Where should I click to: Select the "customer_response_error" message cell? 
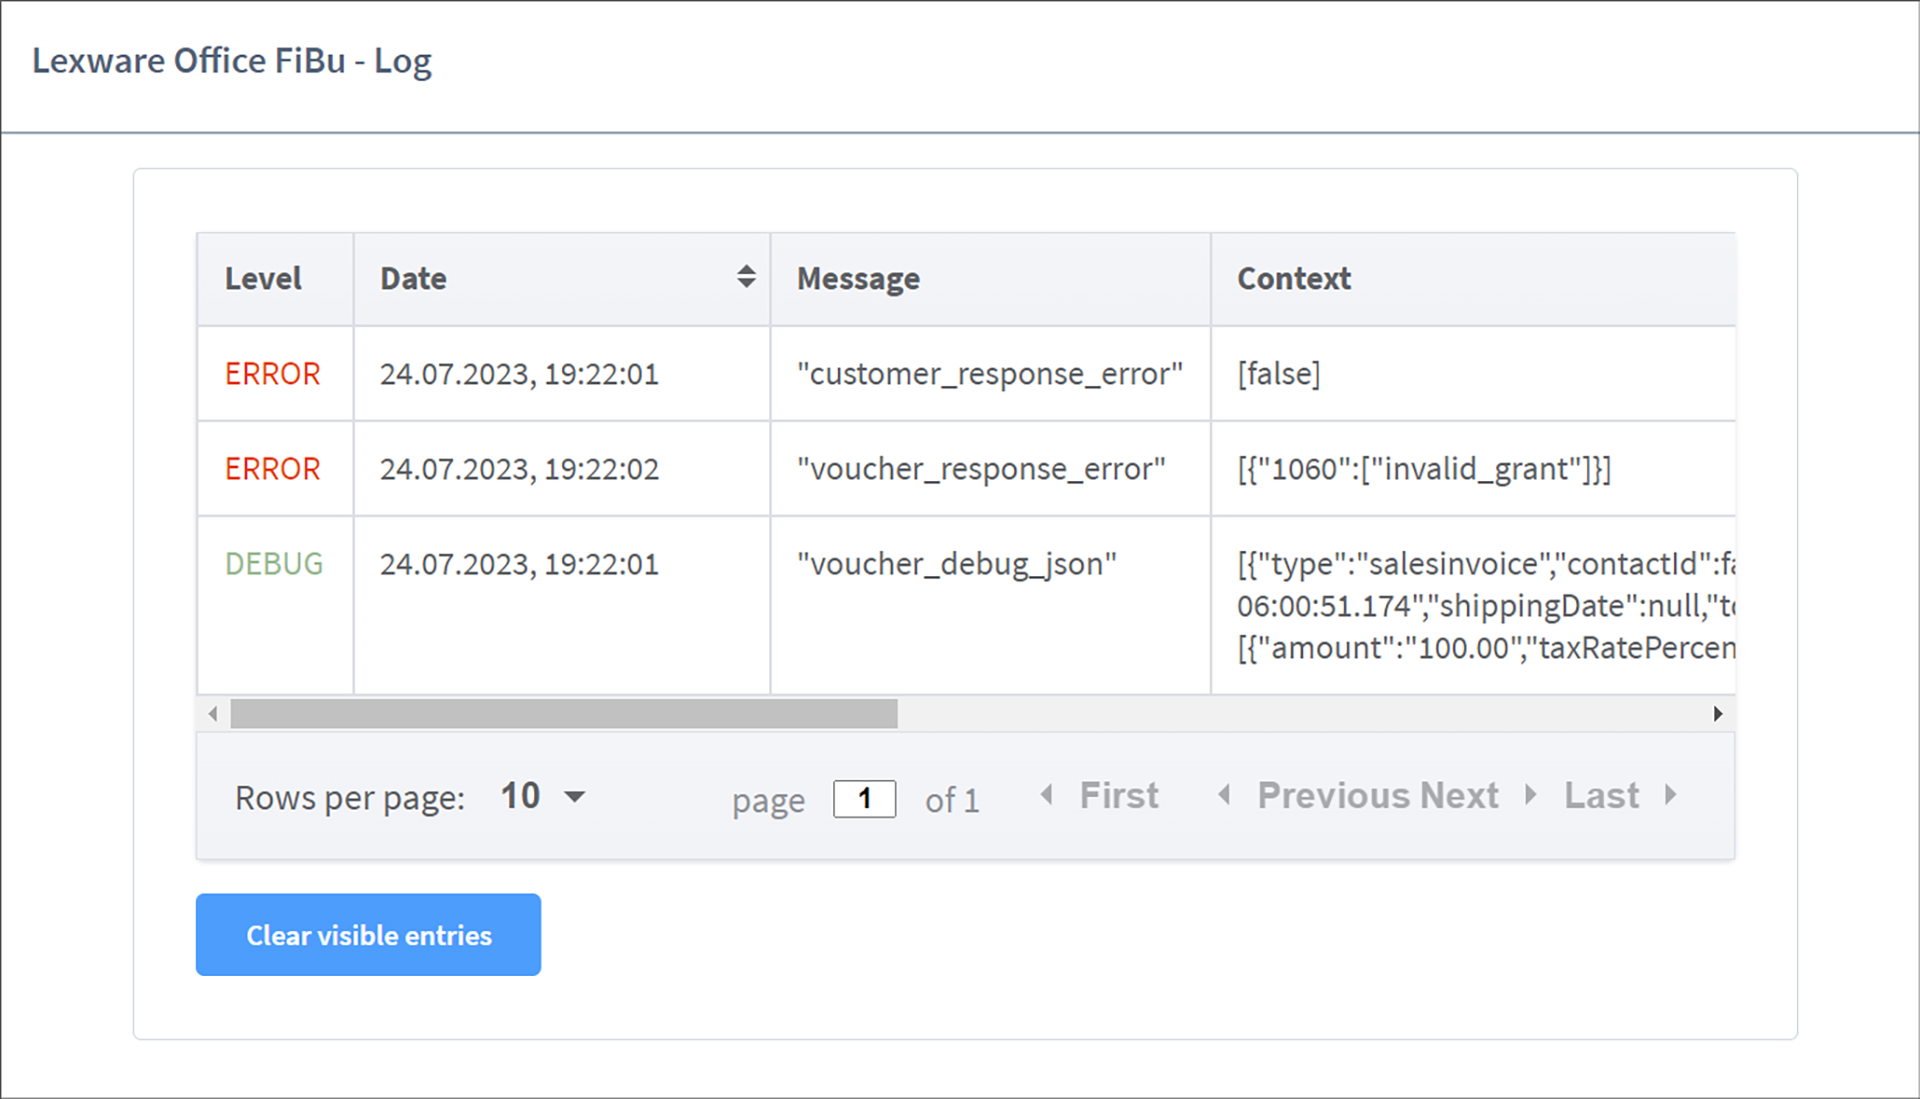point(990,374)
